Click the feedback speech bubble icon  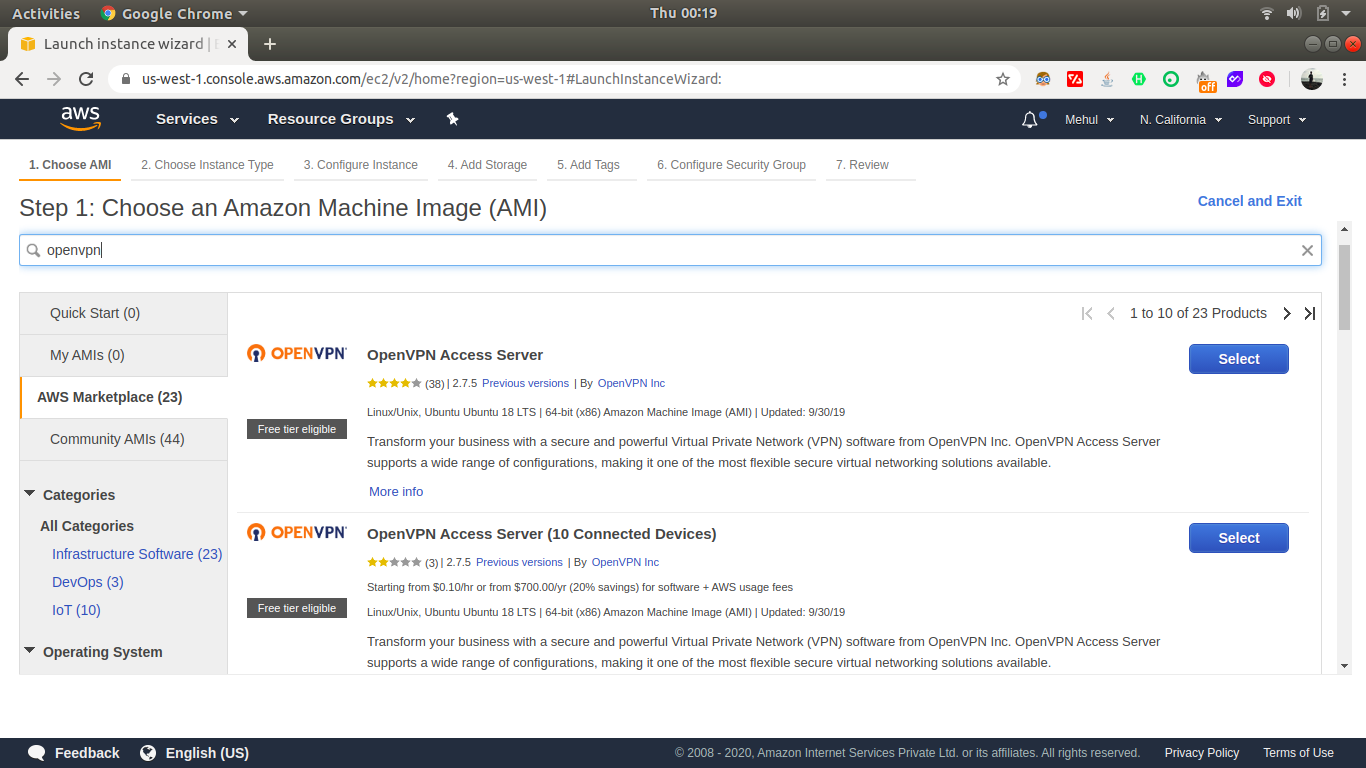tap(37, 753)
